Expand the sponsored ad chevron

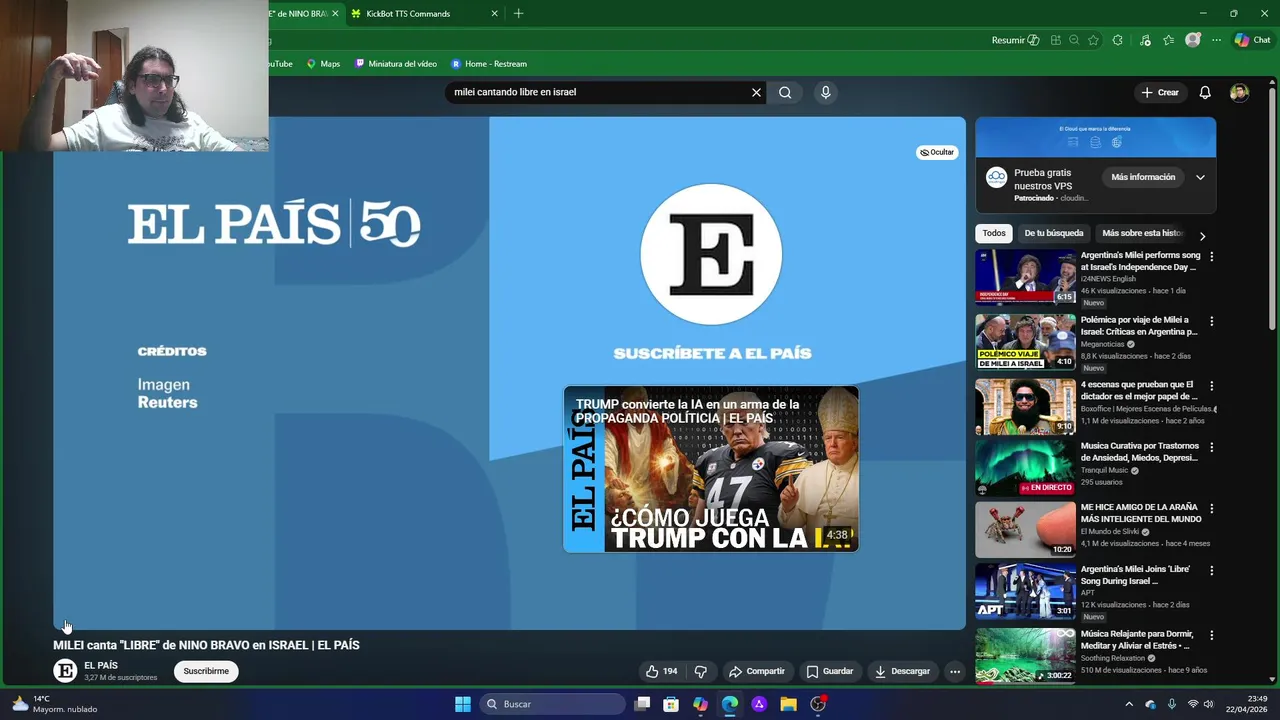1200,177
